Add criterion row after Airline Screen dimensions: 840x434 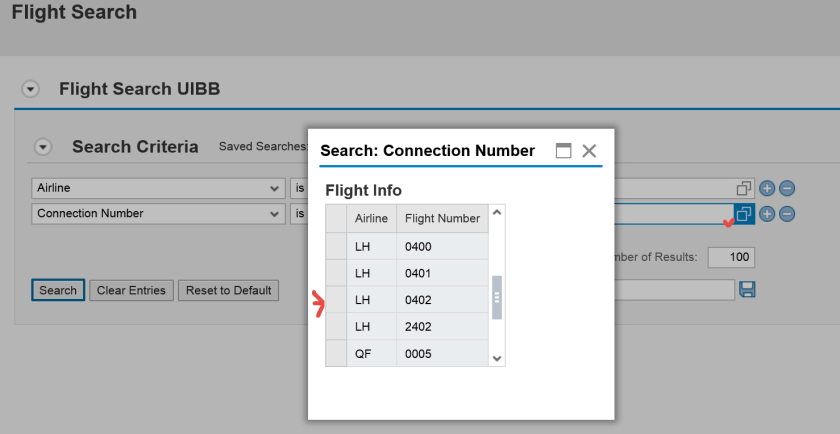(x=767, y=188)
